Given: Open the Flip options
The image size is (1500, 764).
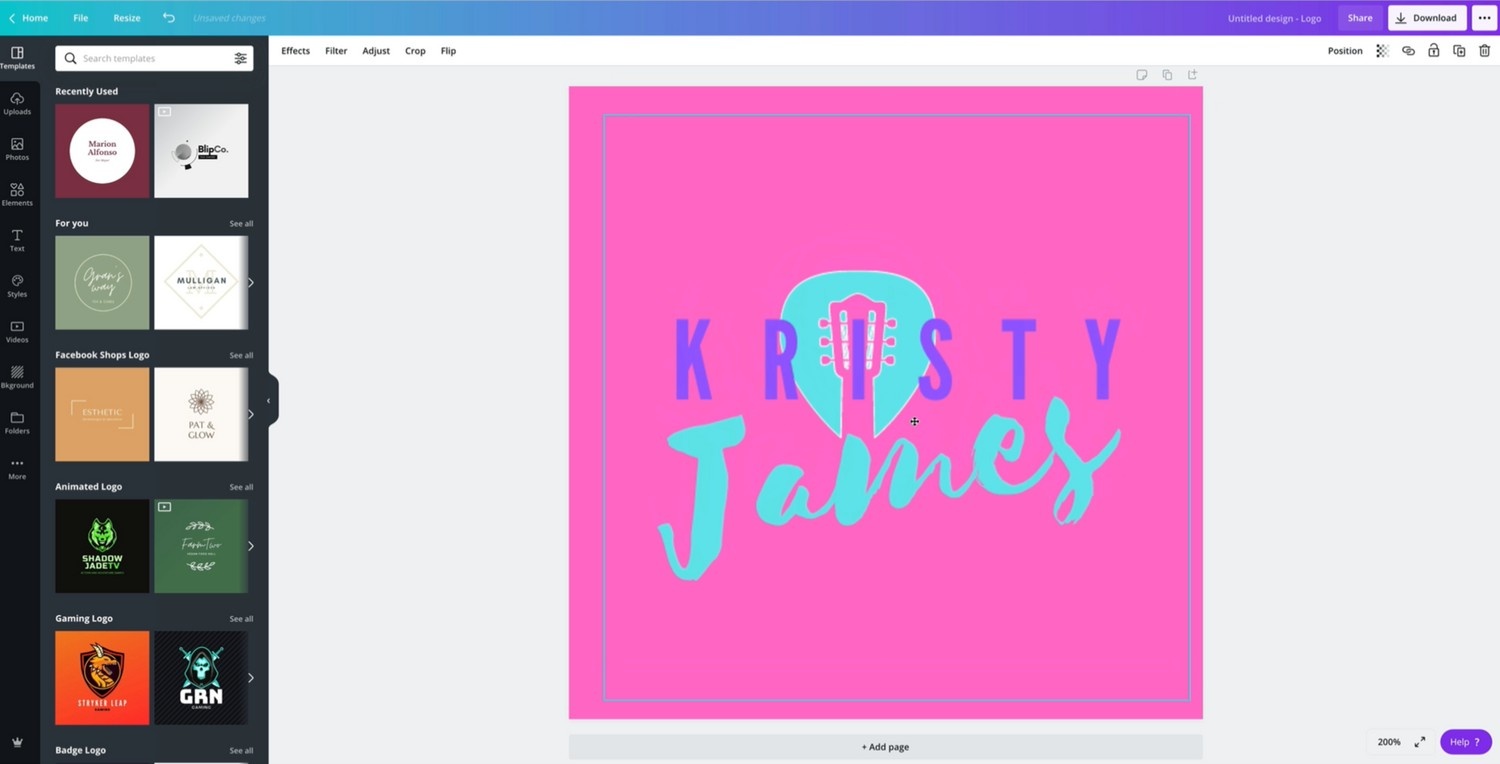Looking at the screenshot, I should [448, 51].
